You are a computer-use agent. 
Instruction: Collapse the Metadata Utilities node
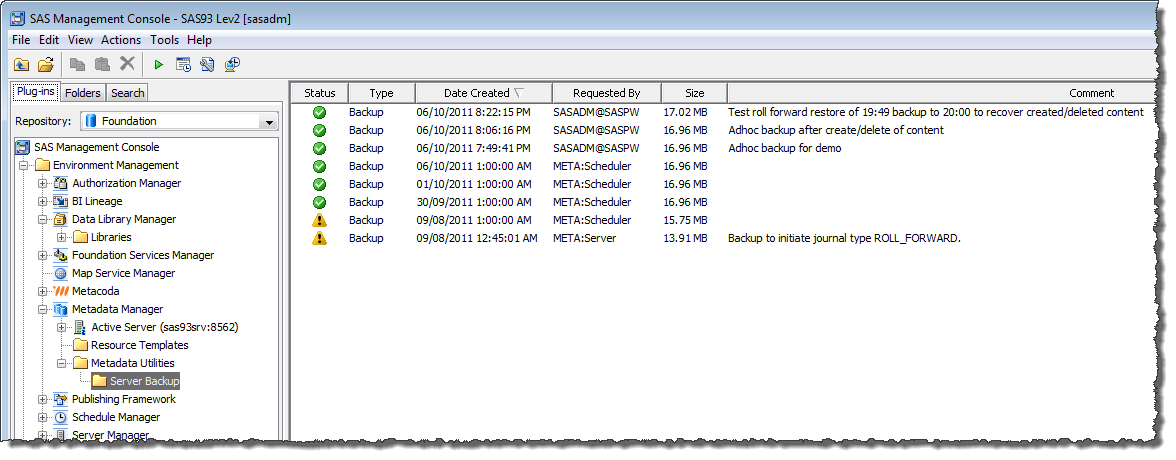[62, 363]
